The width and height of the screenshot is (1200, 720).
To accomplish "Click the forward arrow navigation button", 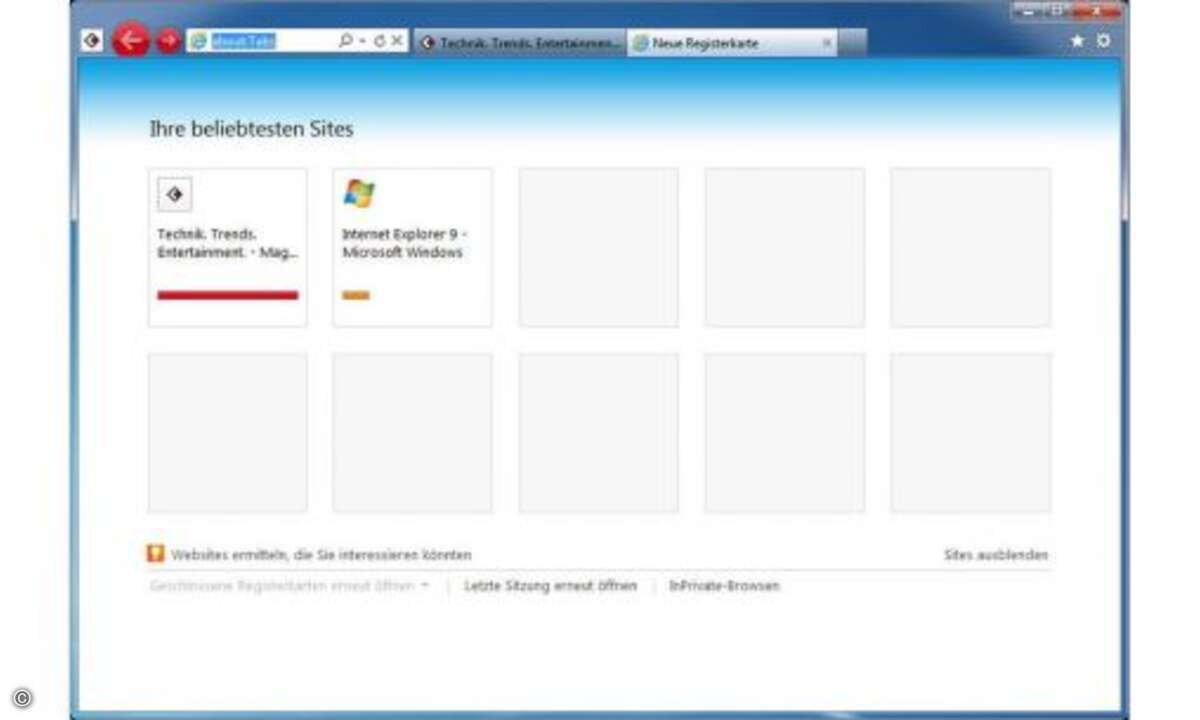I will coord(168,41).
